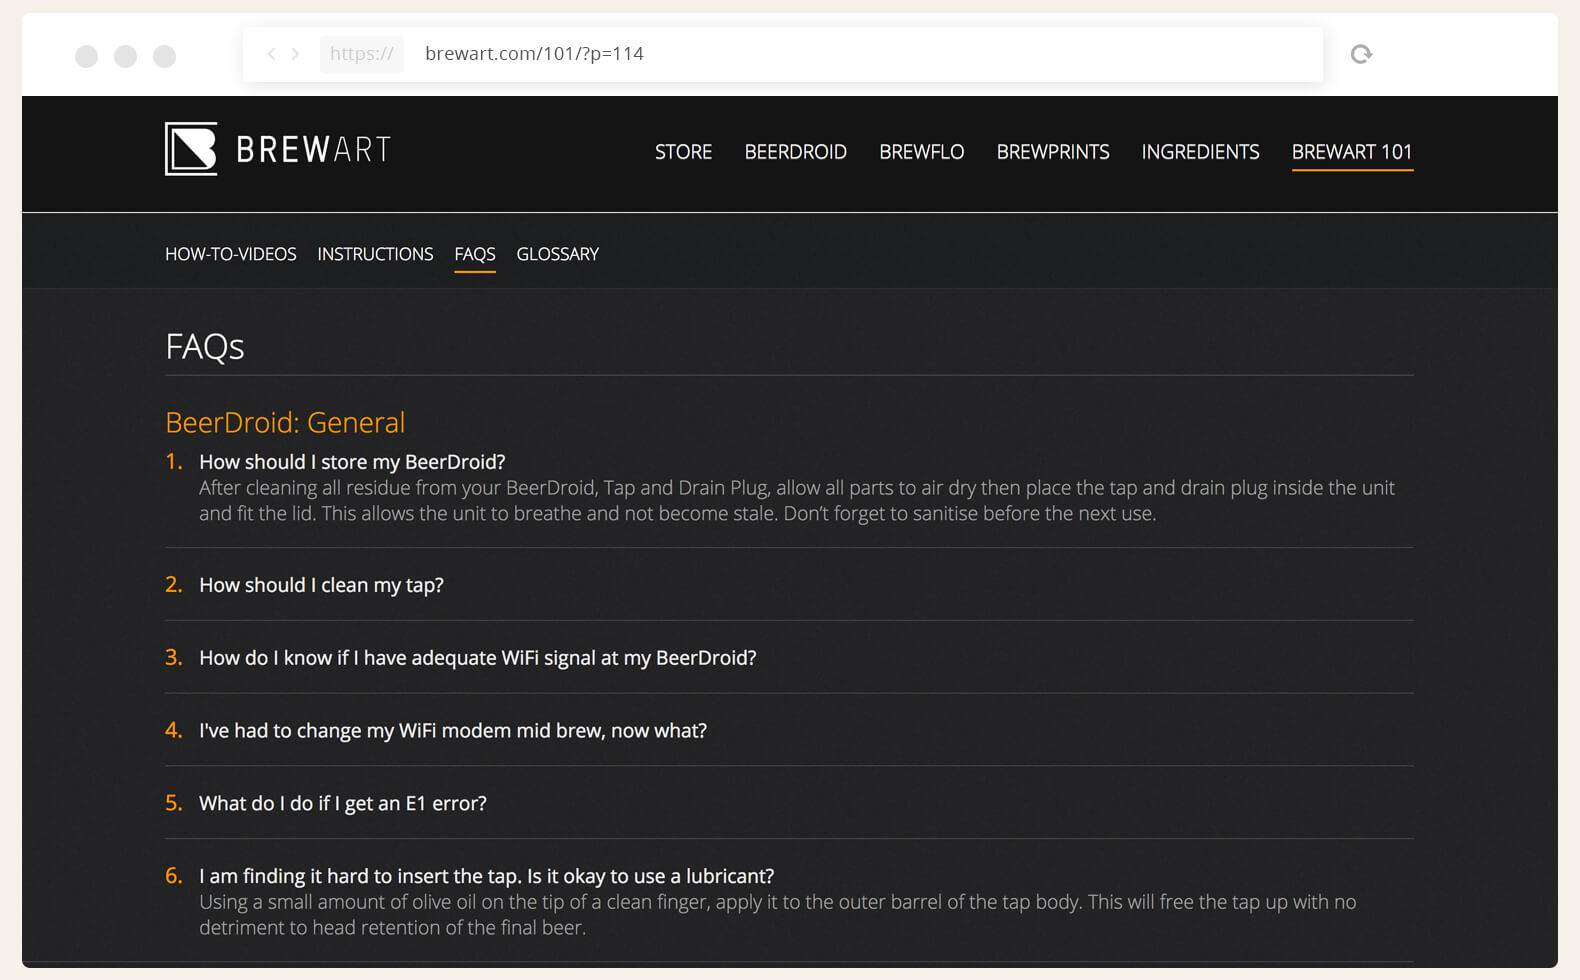Click the https:// protocol badge
The image size is (1580, 980).
361,54
